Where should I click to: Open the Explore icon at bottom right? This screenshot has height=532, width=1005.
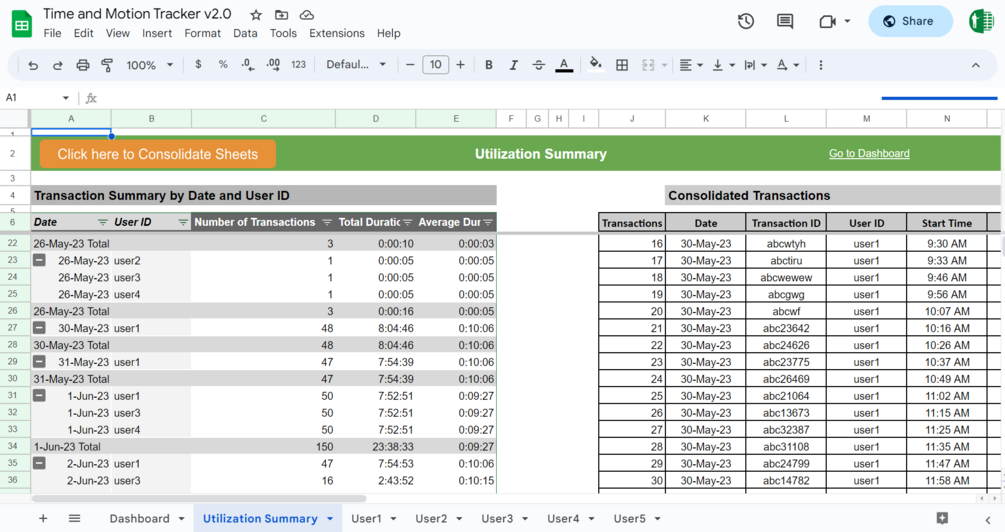[942, 518]
